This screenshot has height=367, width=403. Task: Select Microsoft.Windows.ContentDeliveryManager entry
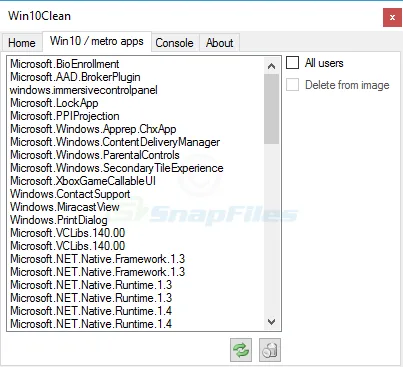135,142
